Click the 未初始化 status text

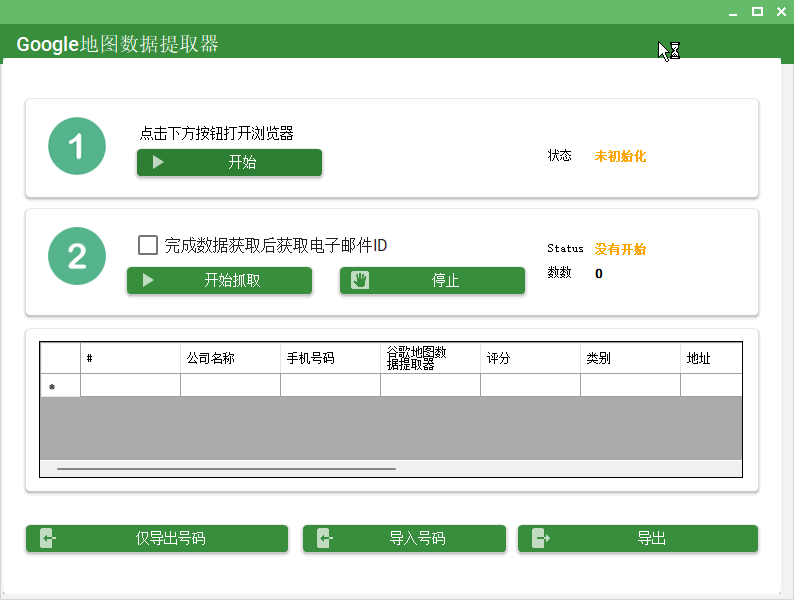(x=620, y=156)
